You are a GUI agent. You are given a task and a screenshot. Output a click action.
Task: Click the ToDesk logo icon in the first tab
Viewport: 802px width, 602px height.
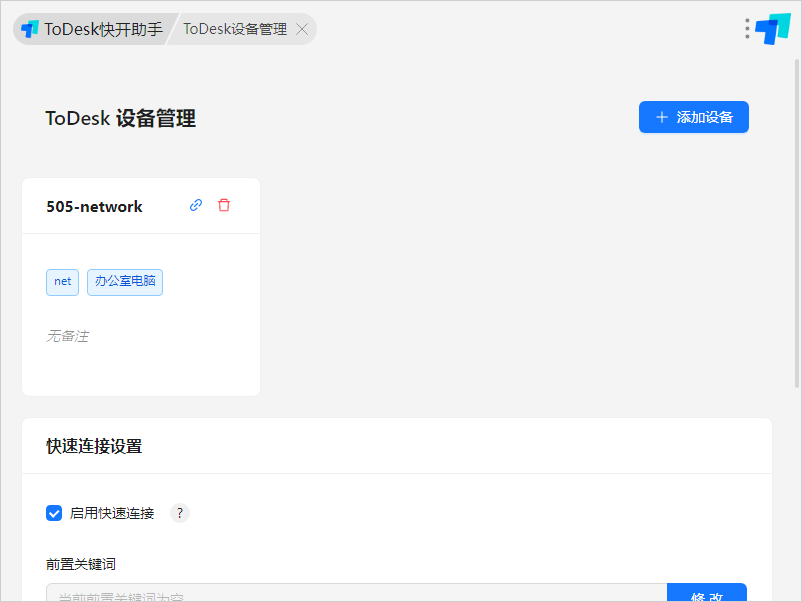tap(30, 29)
